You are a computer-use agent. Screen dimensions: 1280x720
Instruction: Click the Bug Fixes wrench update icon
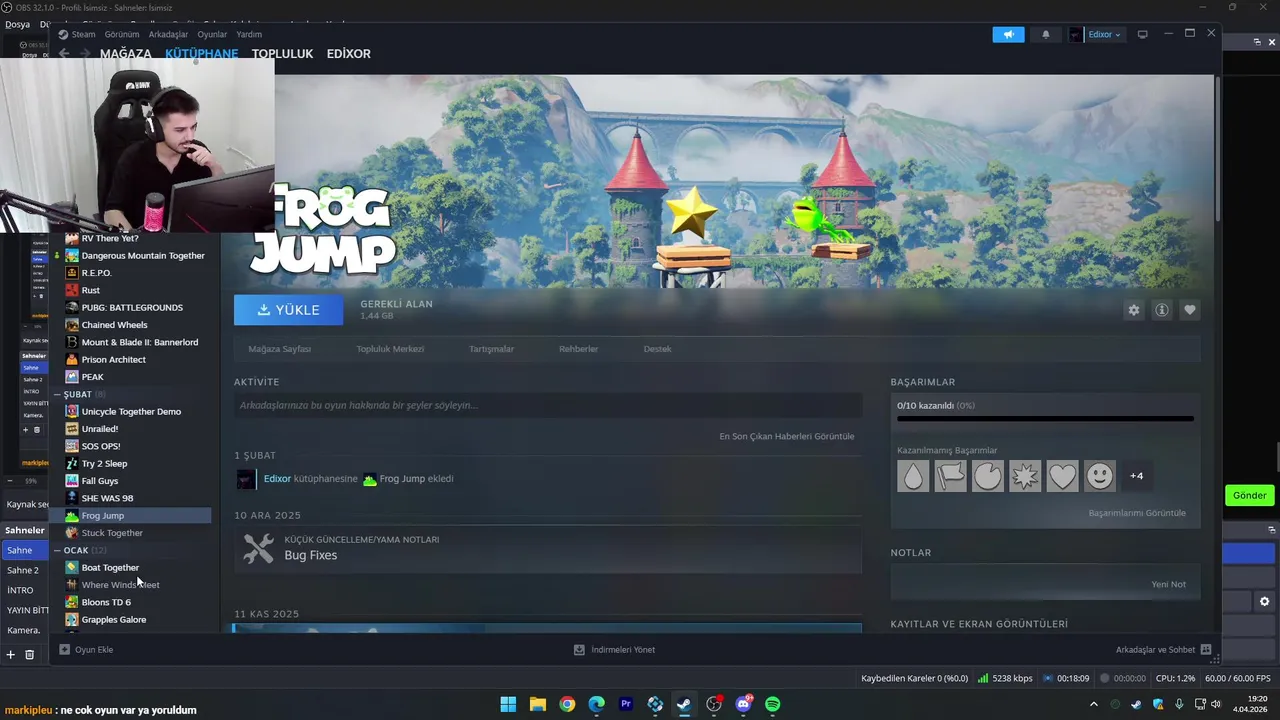pos(258,548)
